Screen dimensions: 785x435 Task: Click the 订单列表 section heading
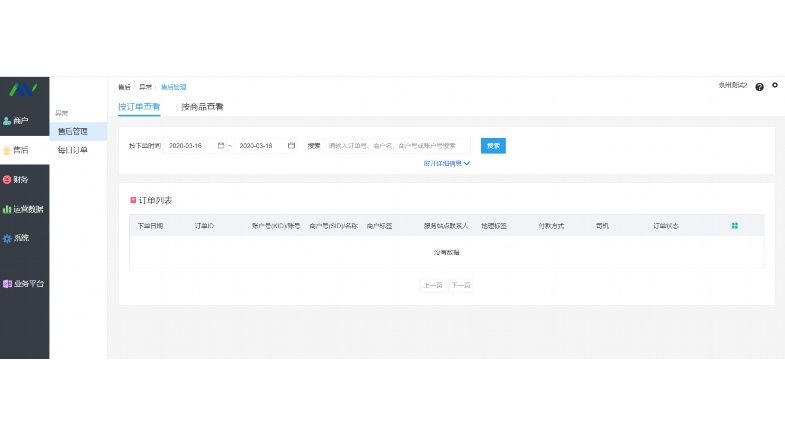click(155, 200)
